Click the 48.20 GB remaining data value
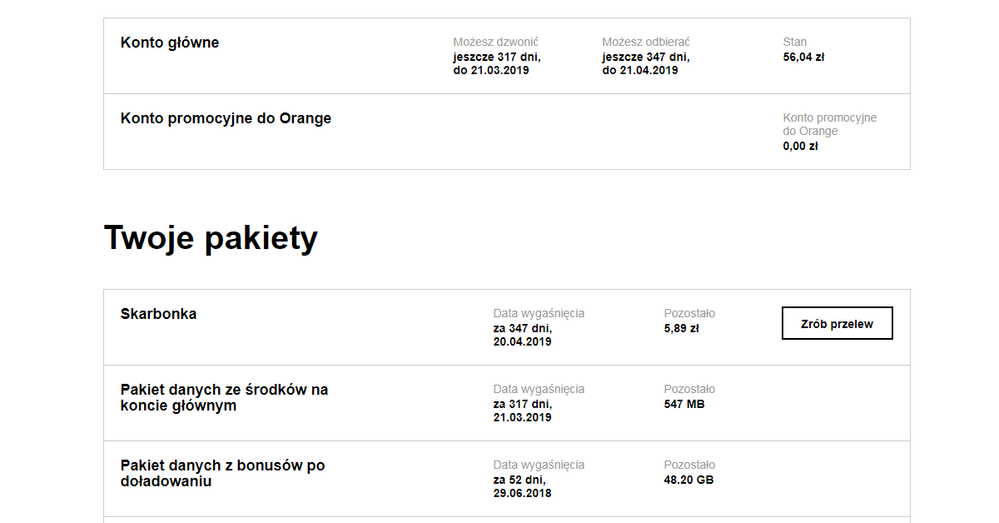Screen dimensions: 999x523 click(x=688, y=480)
